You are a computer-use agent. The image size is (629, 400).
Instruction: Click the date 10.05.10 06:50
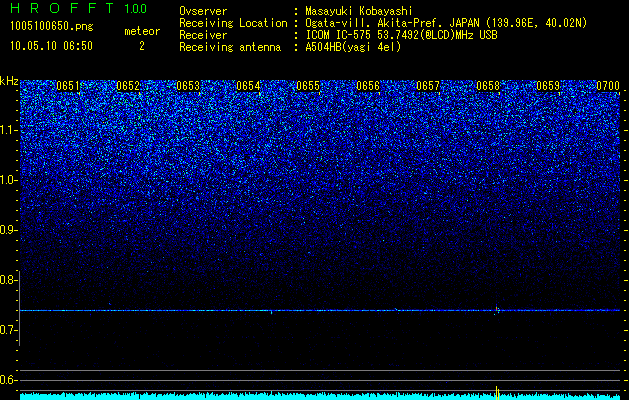(x=51, y=46)
